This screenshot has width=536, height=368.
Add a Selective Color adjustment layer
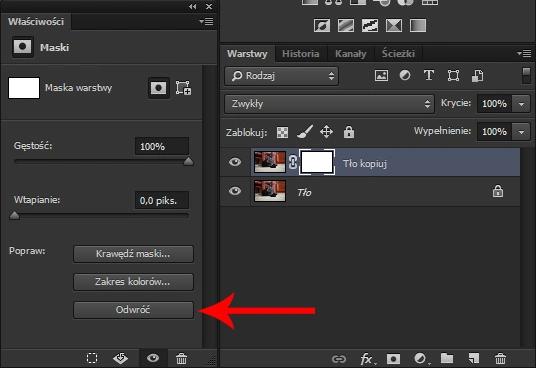click(394, 25)
